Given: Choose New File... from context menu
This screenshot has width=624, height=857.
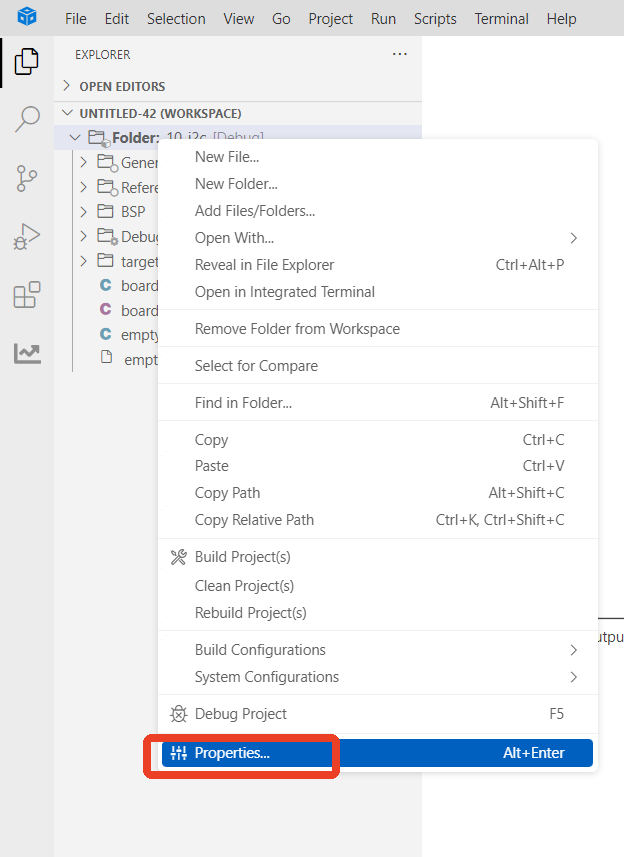Looking at the screenshot, I should pyautogui.click(x=378, y=157).
